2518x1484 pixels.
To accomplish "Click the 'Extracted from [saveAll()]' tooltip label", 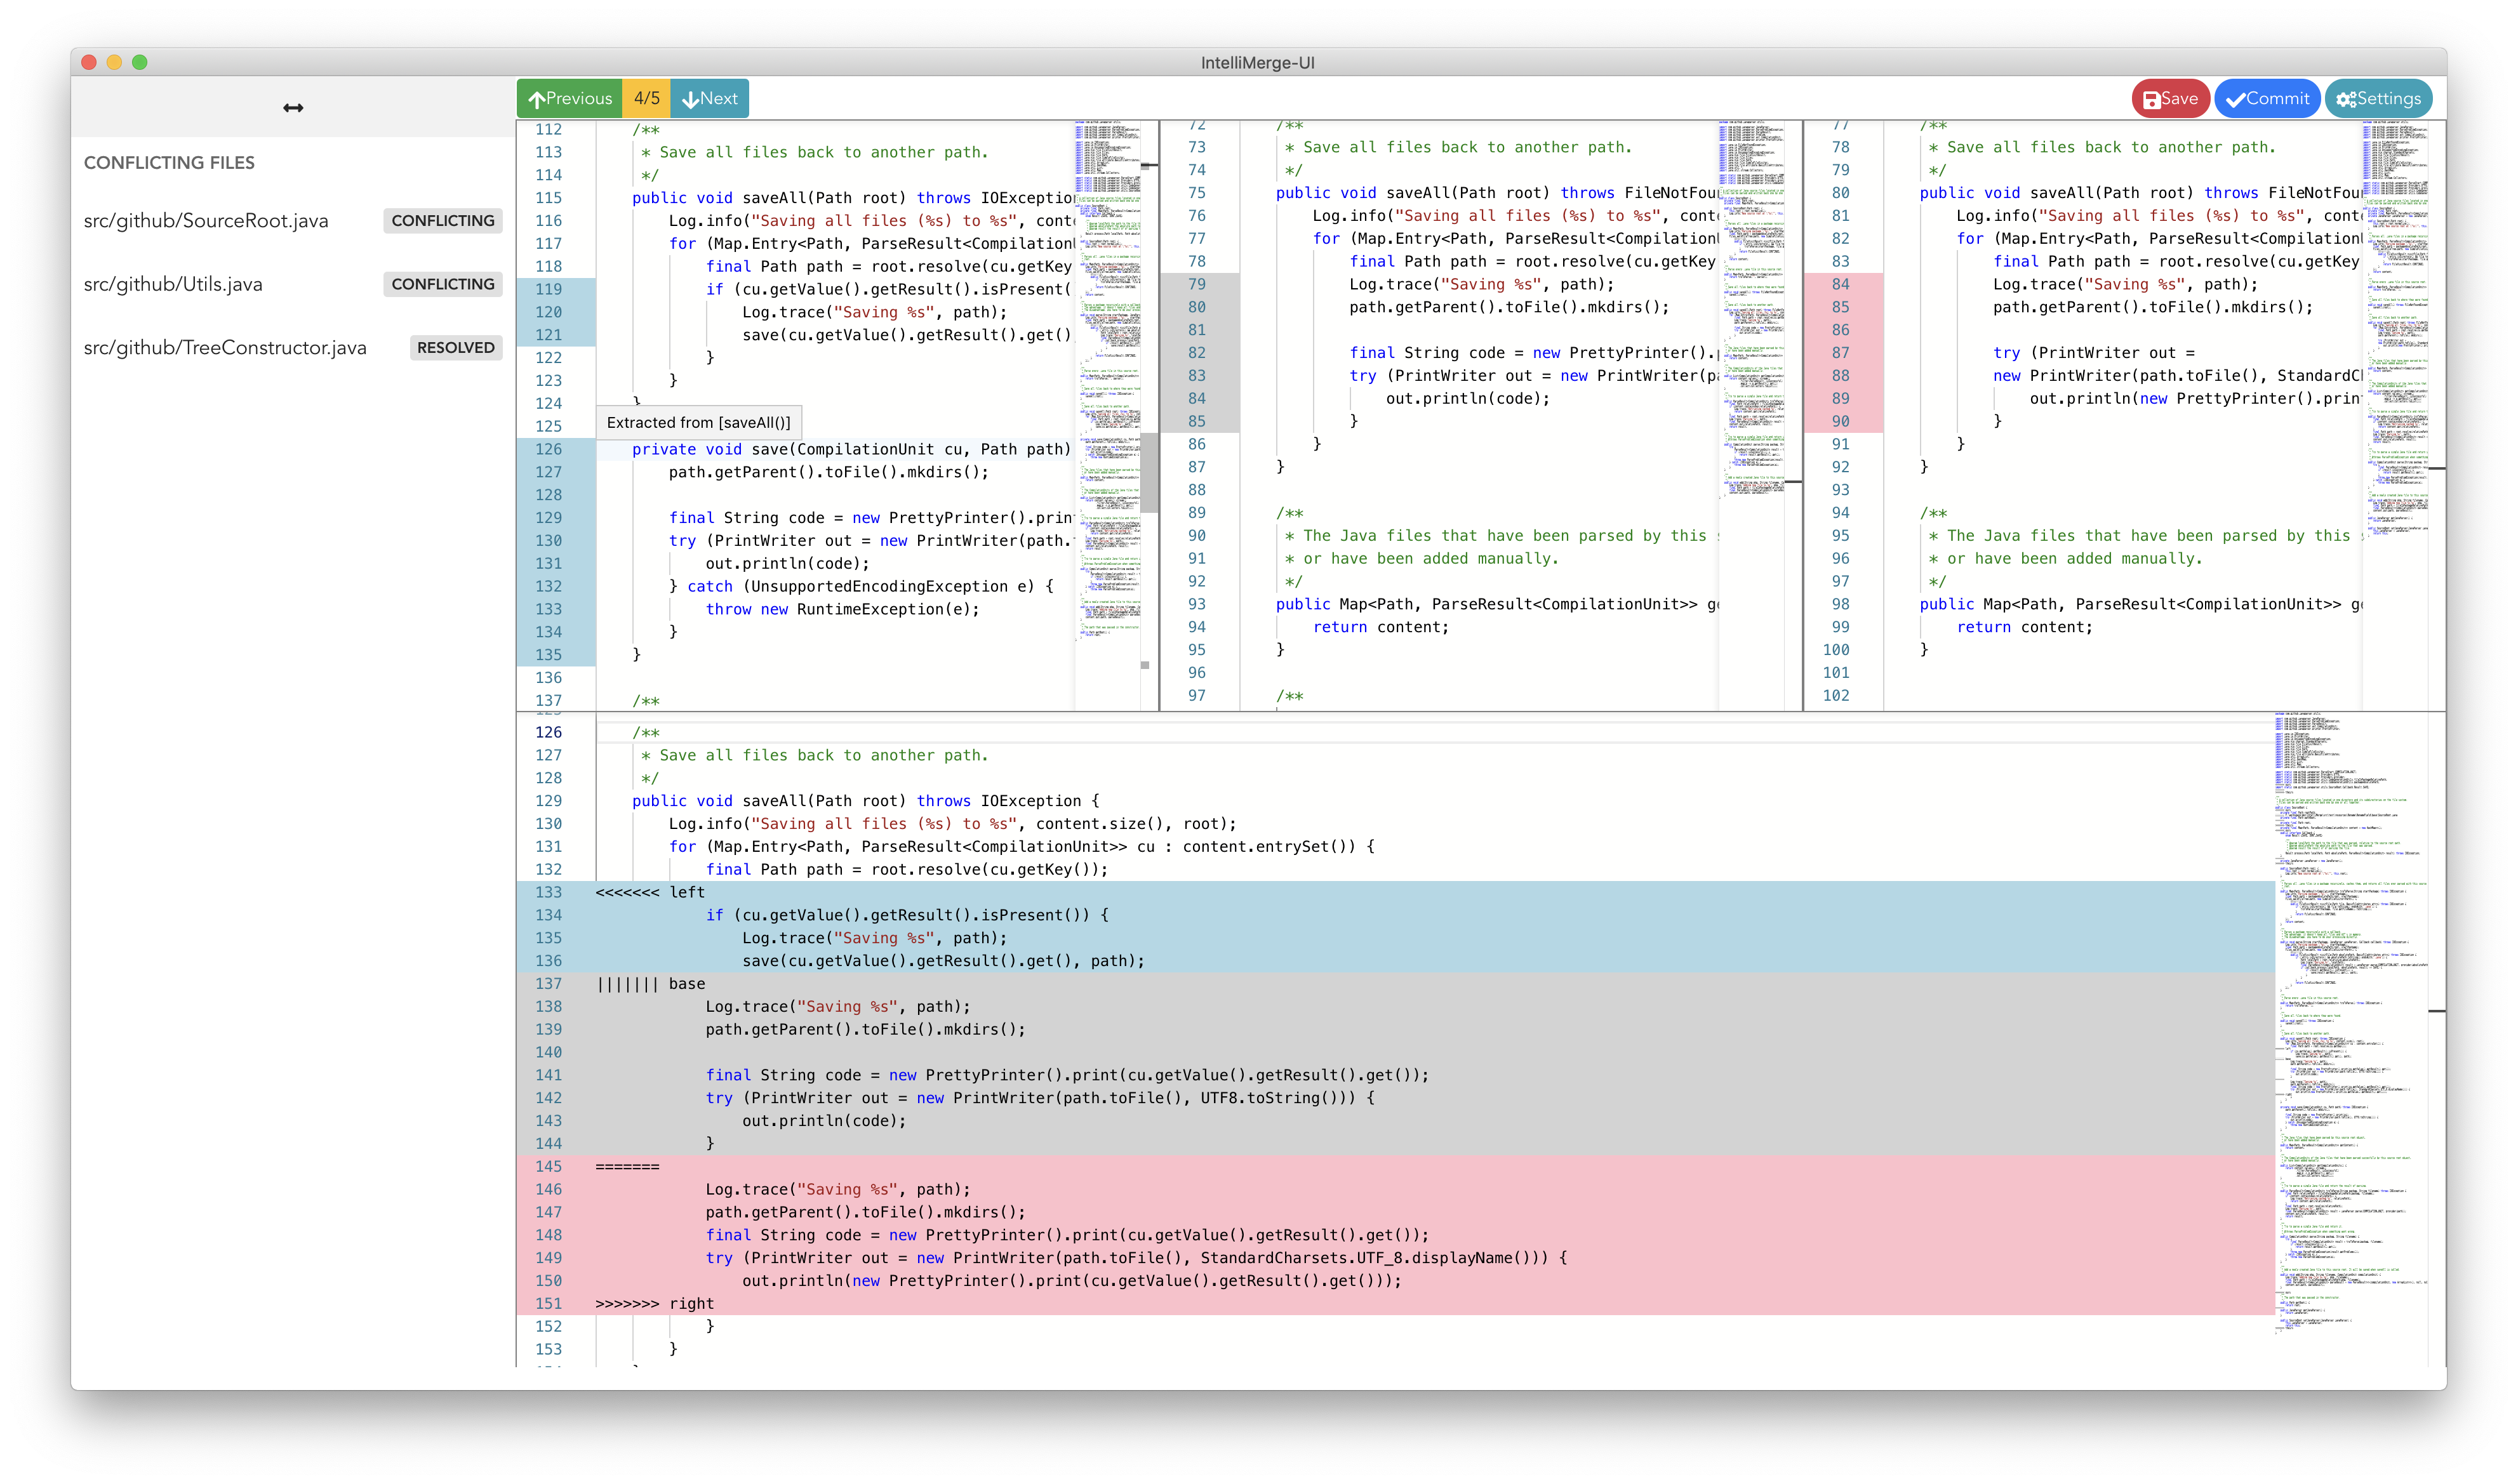I will point(698,423).
